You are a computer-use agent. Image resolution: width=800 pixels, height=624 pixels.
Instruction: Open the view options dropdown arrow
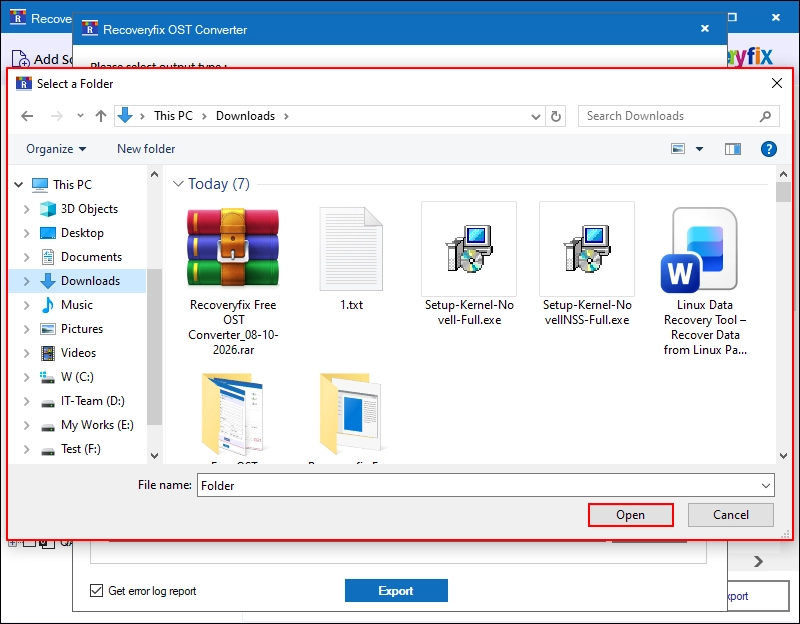tap(699, 149)
